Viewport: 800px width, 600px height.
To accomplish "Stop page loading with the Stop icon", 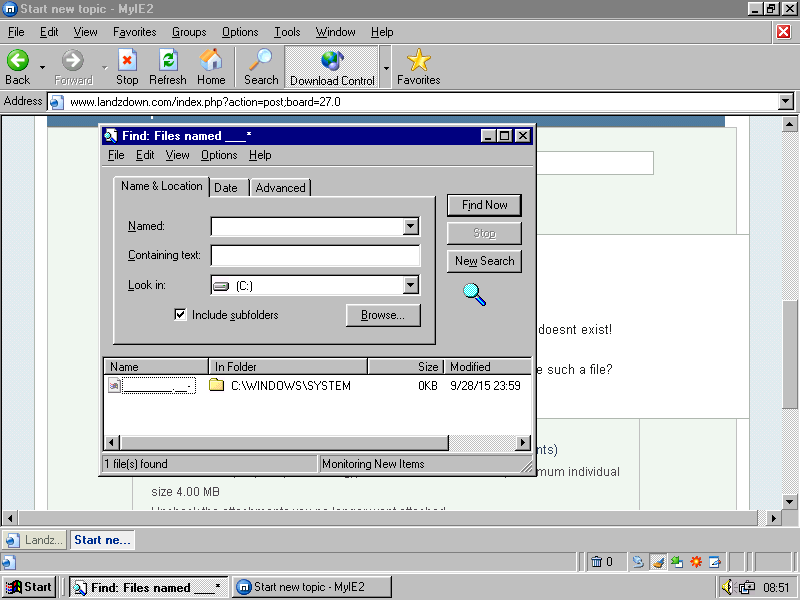I will tap(127, 61).
